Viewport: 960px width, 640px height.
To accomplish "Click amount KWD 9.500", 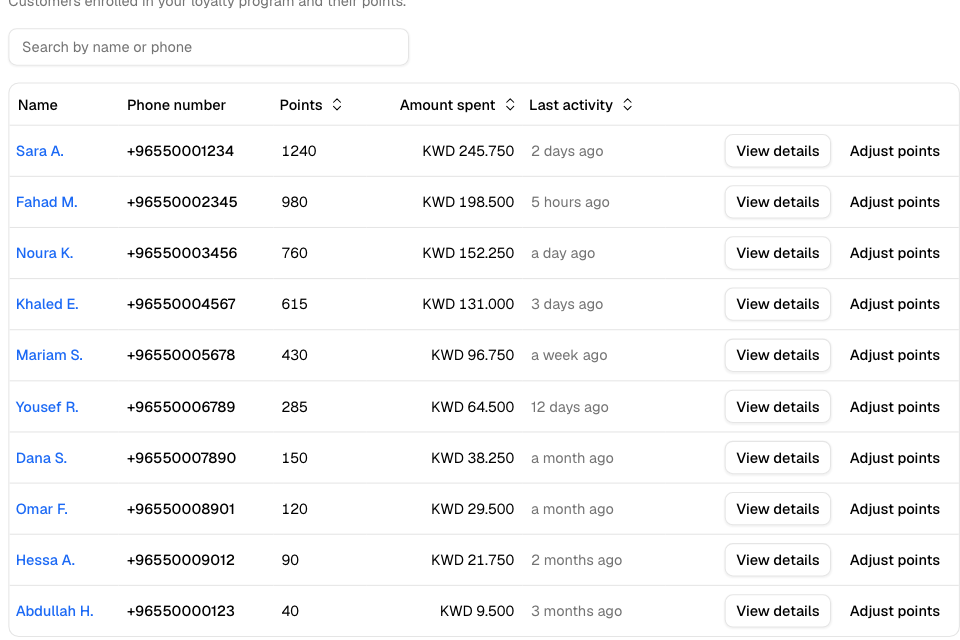I will (x=477, y=611).
